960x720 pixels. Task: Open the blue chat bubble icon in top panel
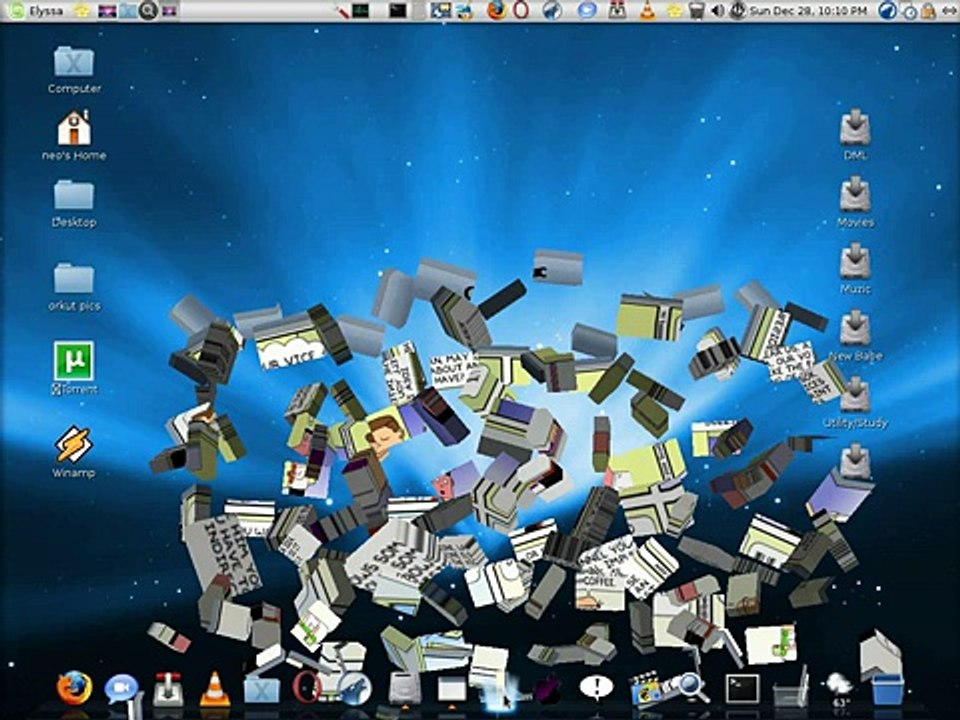(x=587, y=10)
